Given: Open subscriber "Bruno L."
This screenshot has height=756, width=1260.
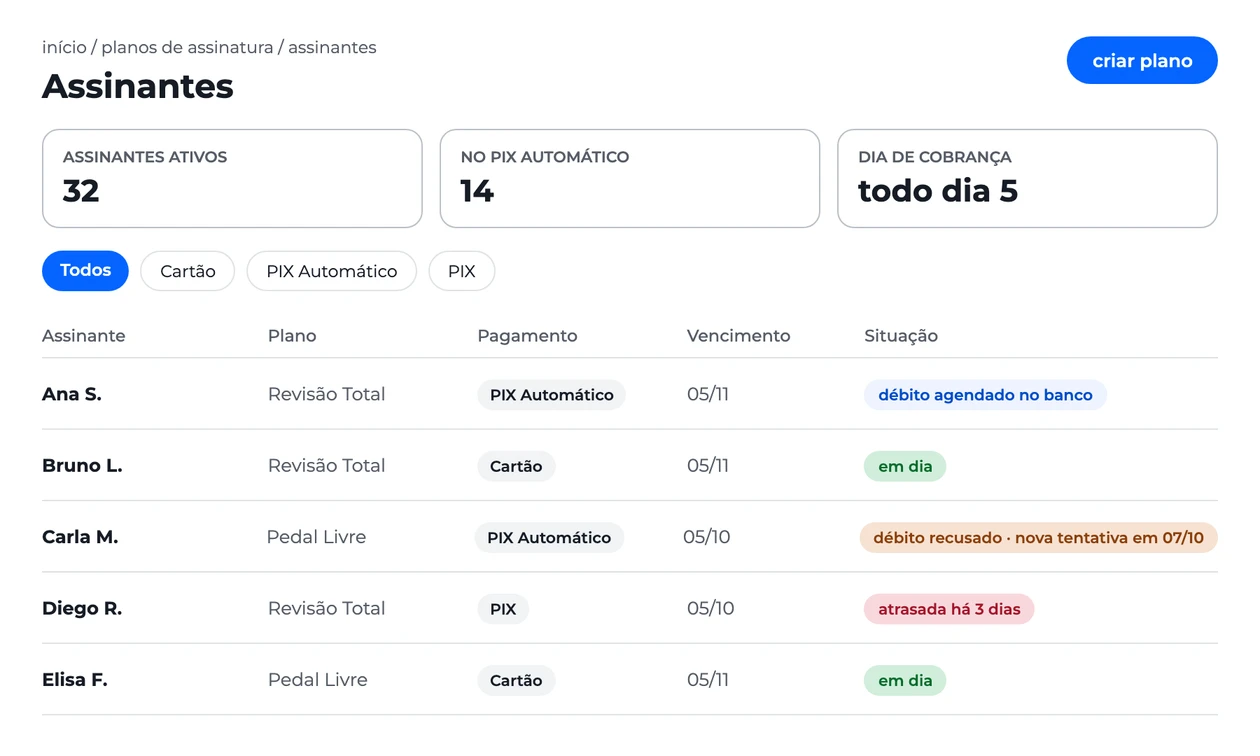Looking at the screenshot, I should click(82, 465).
